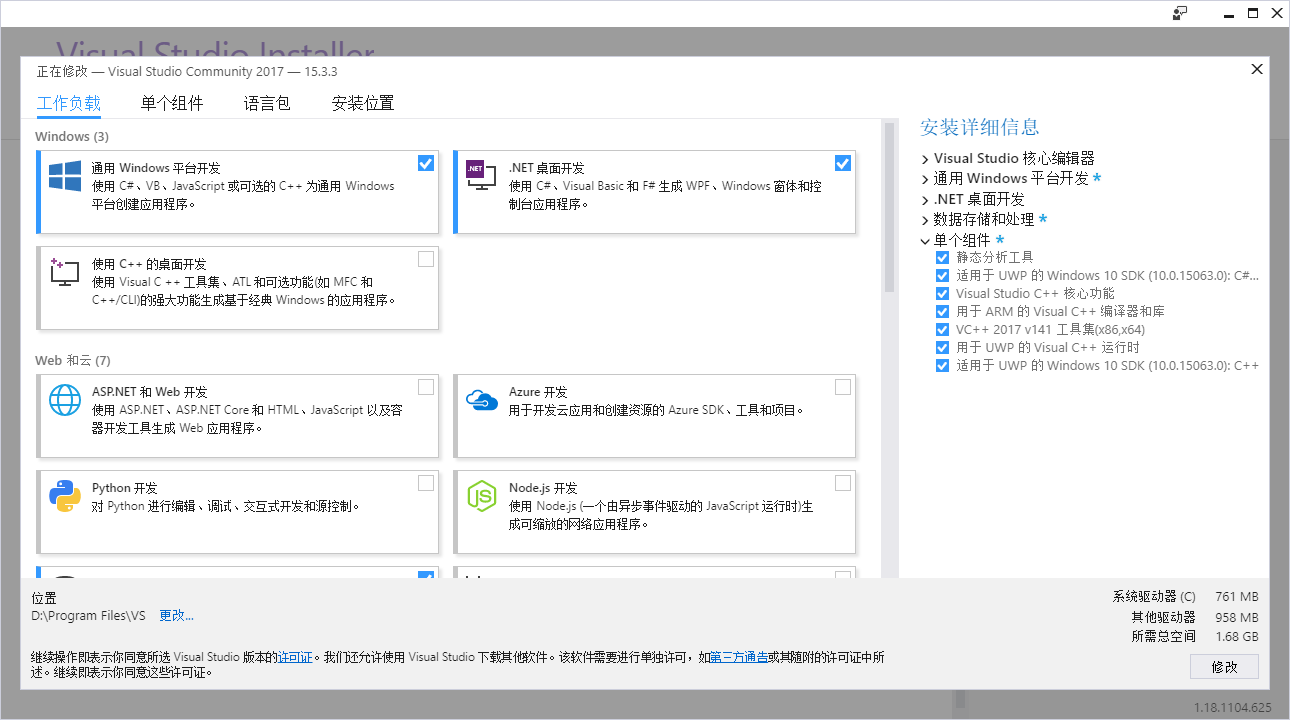This screenshot has height=720, width=1290.
Task: Expand the 数据存储和处理 details node
Action: point(925,220)
